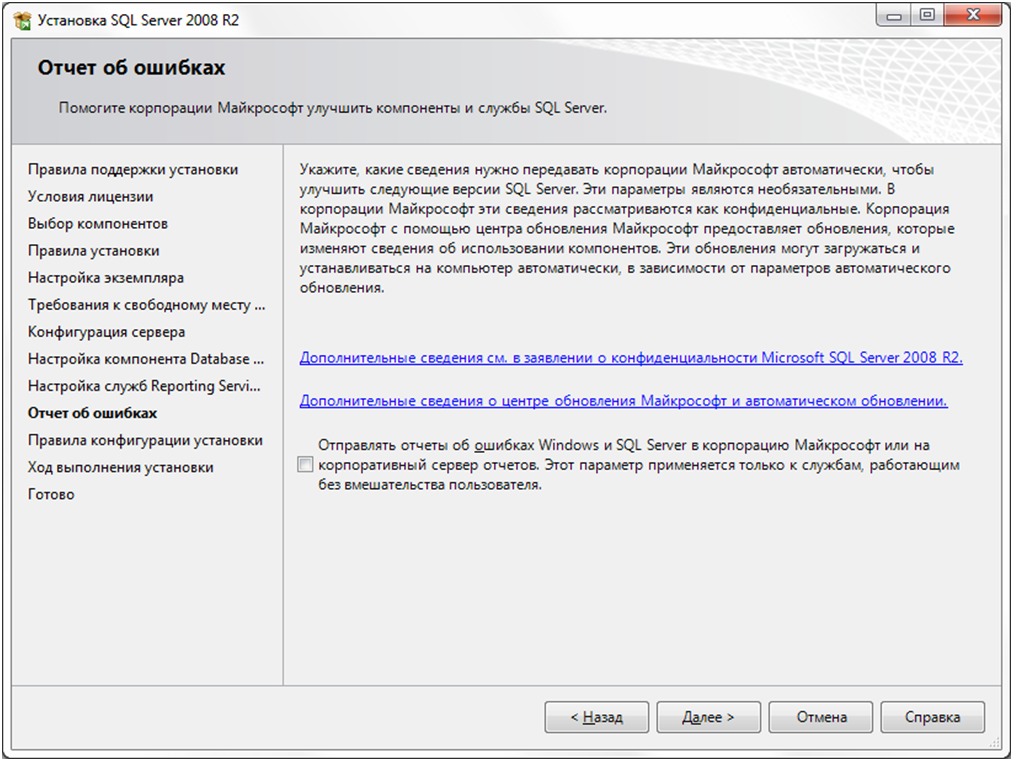Minimize the setup window

point(894,15)
